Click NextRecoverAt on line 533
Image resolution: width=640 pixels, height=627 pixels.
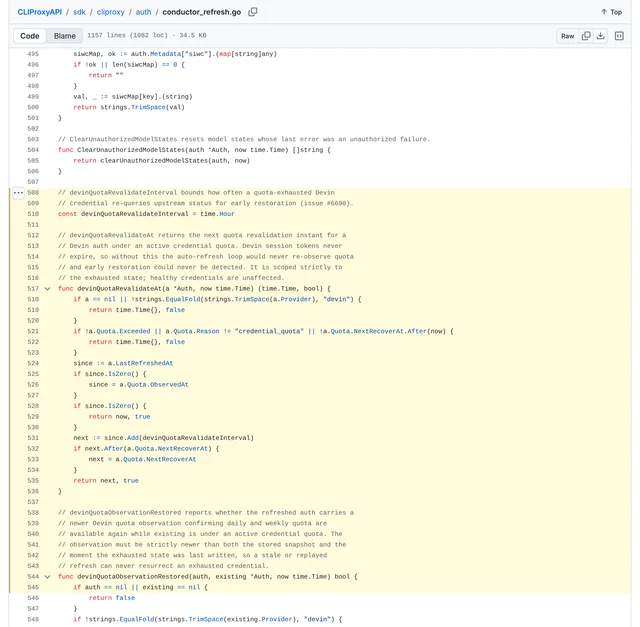point(171,459)
